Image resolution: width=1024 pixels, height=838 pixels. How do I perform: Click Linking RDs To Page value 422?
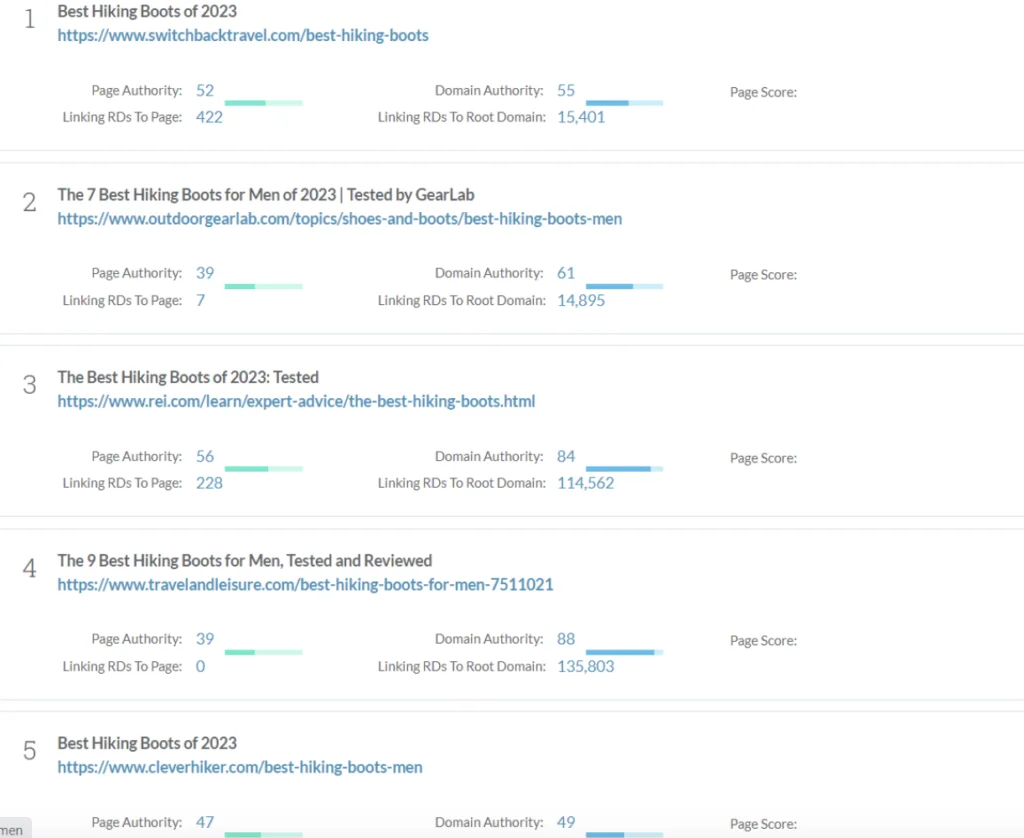(x=209, y=117)
